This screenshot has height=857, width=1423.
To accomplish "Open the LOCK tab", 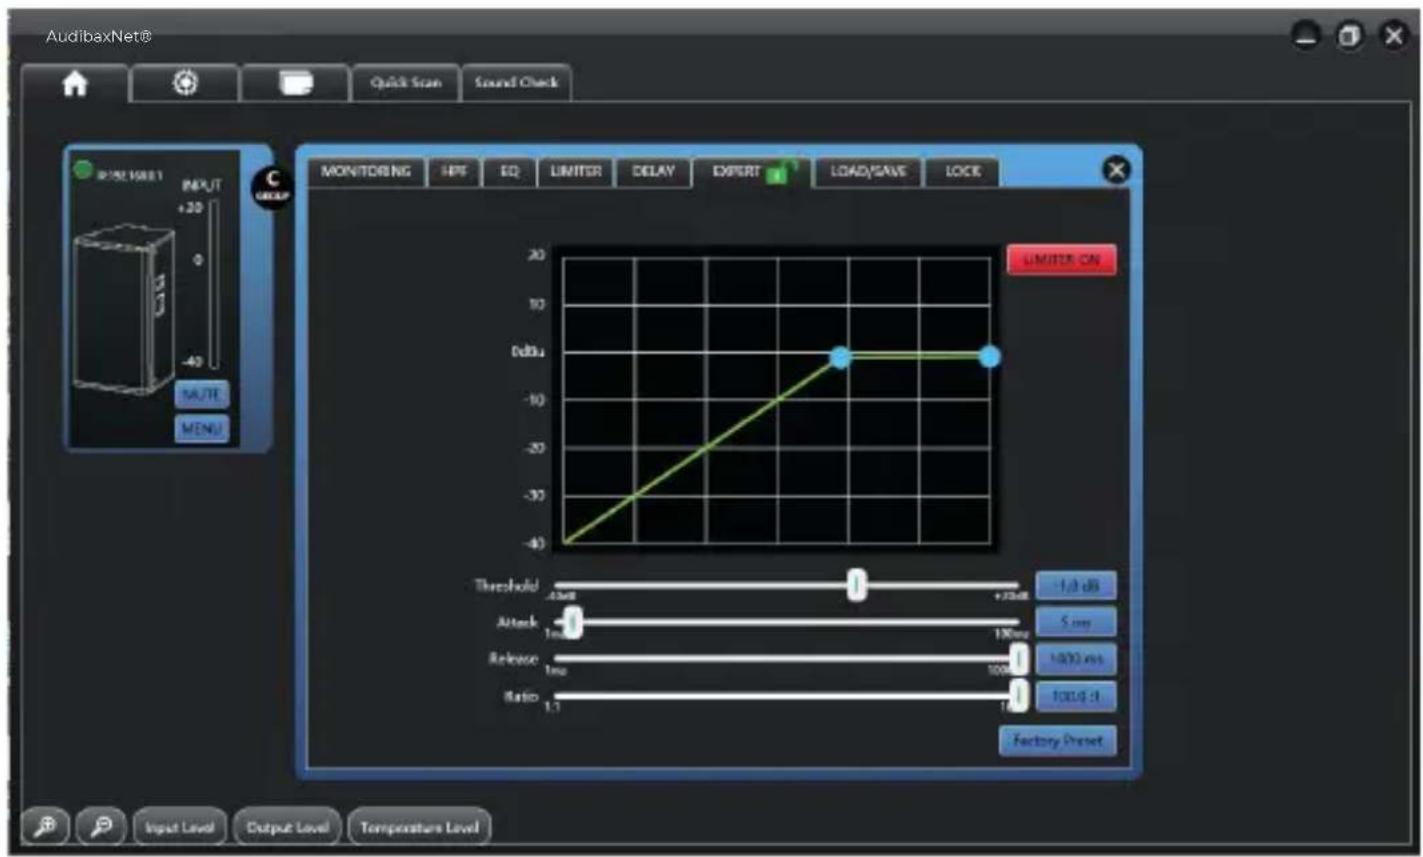I will point(962,172).
